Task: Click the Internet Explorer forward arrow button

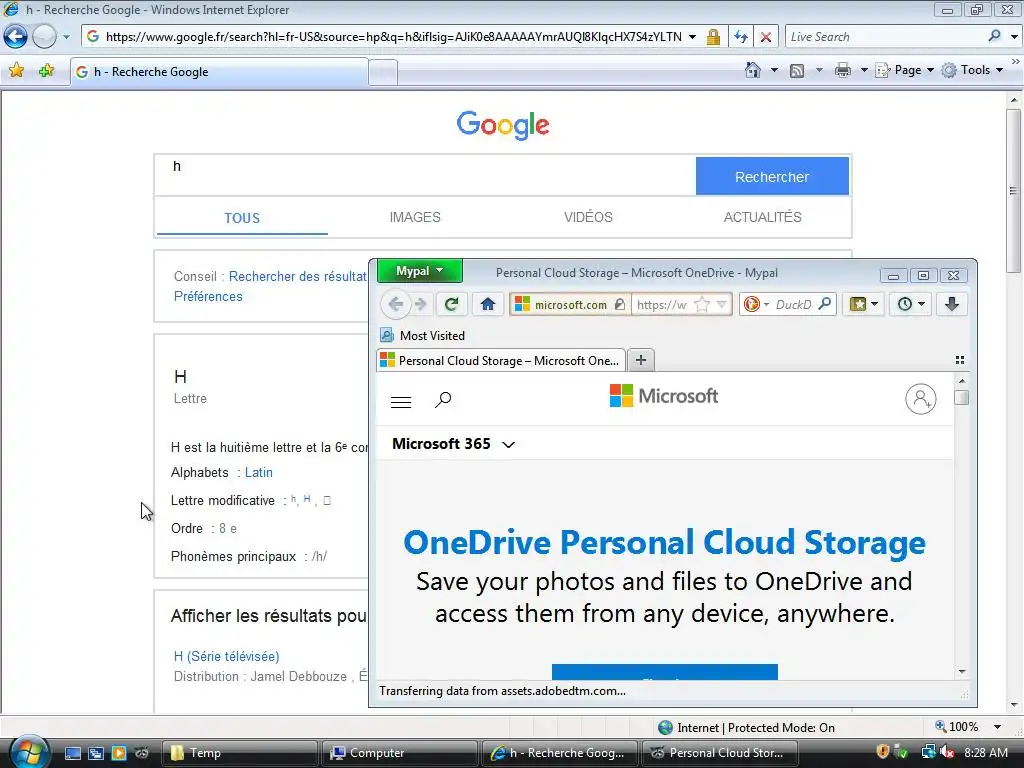Action: [44, 37]
